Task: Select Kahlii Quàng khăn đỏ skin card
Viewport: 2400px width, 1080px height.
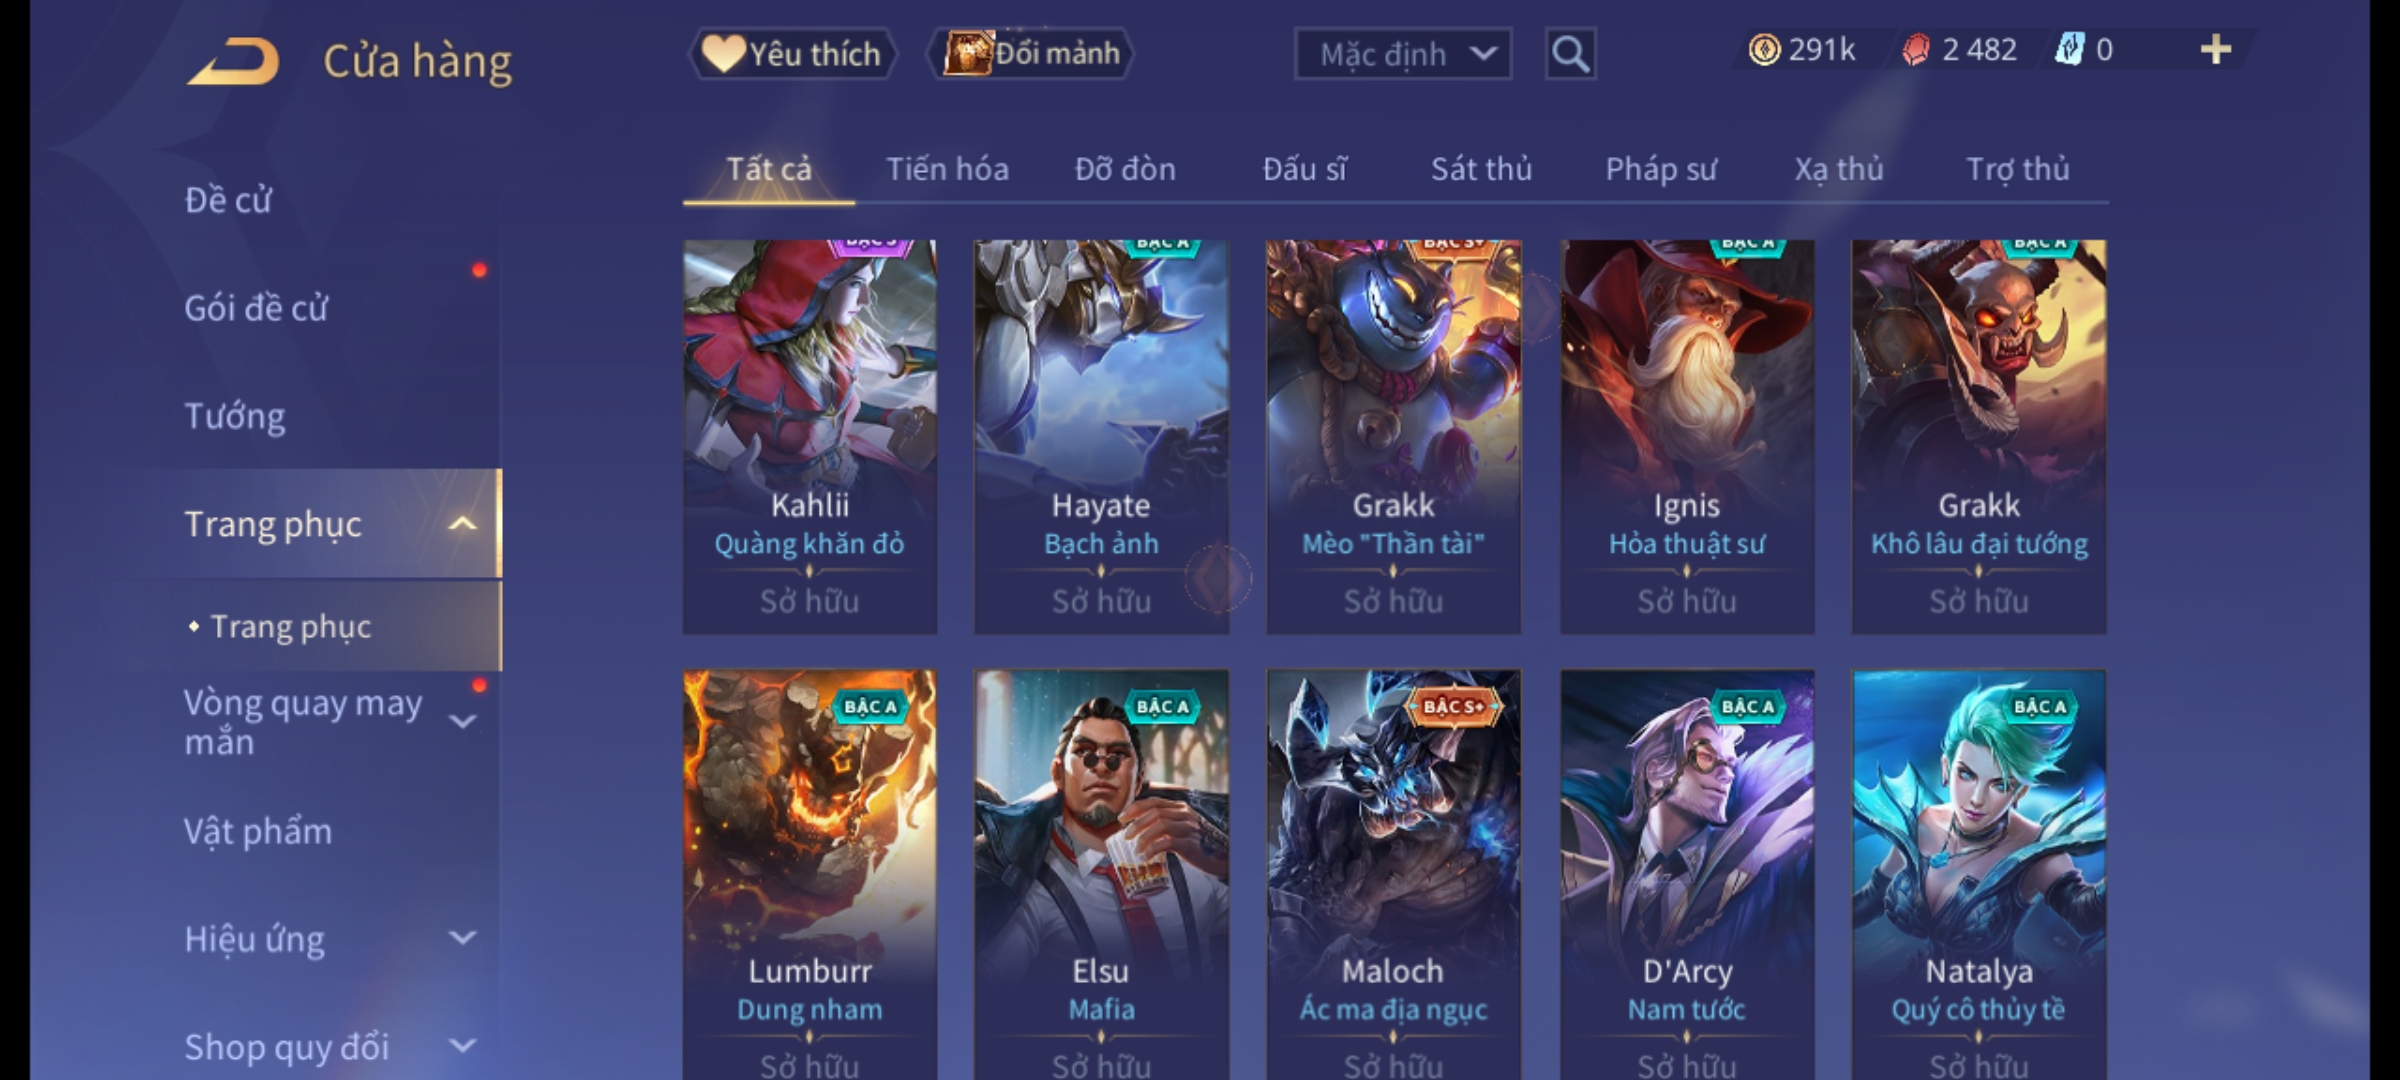Action: click(x=810, y=436)
